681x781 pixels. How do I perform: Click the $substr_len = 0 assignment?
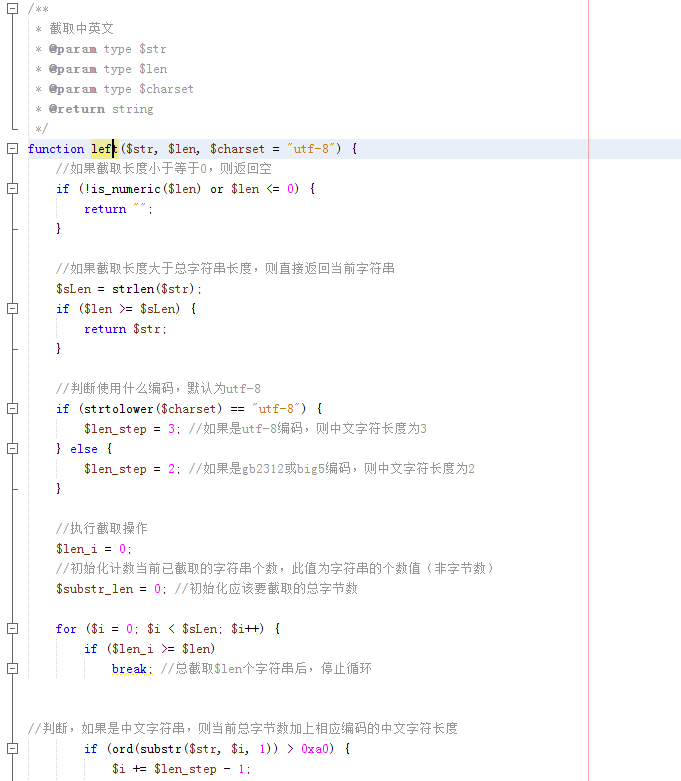point(111,589)
